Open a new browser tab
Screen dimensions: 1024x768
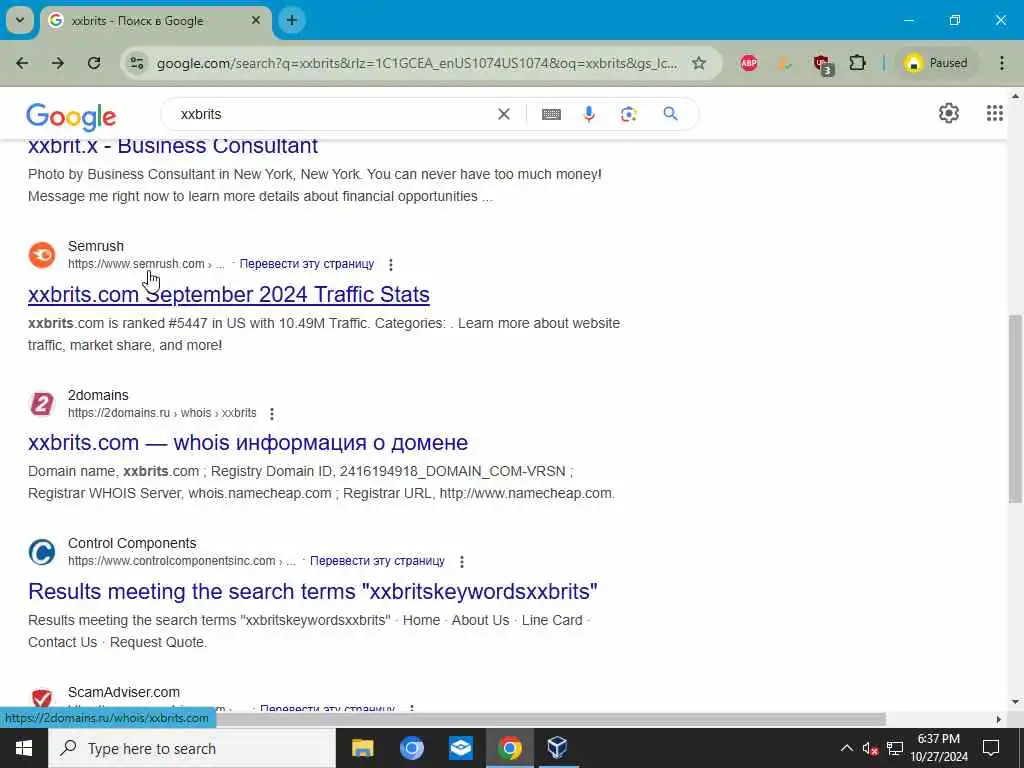coord(292,20)
